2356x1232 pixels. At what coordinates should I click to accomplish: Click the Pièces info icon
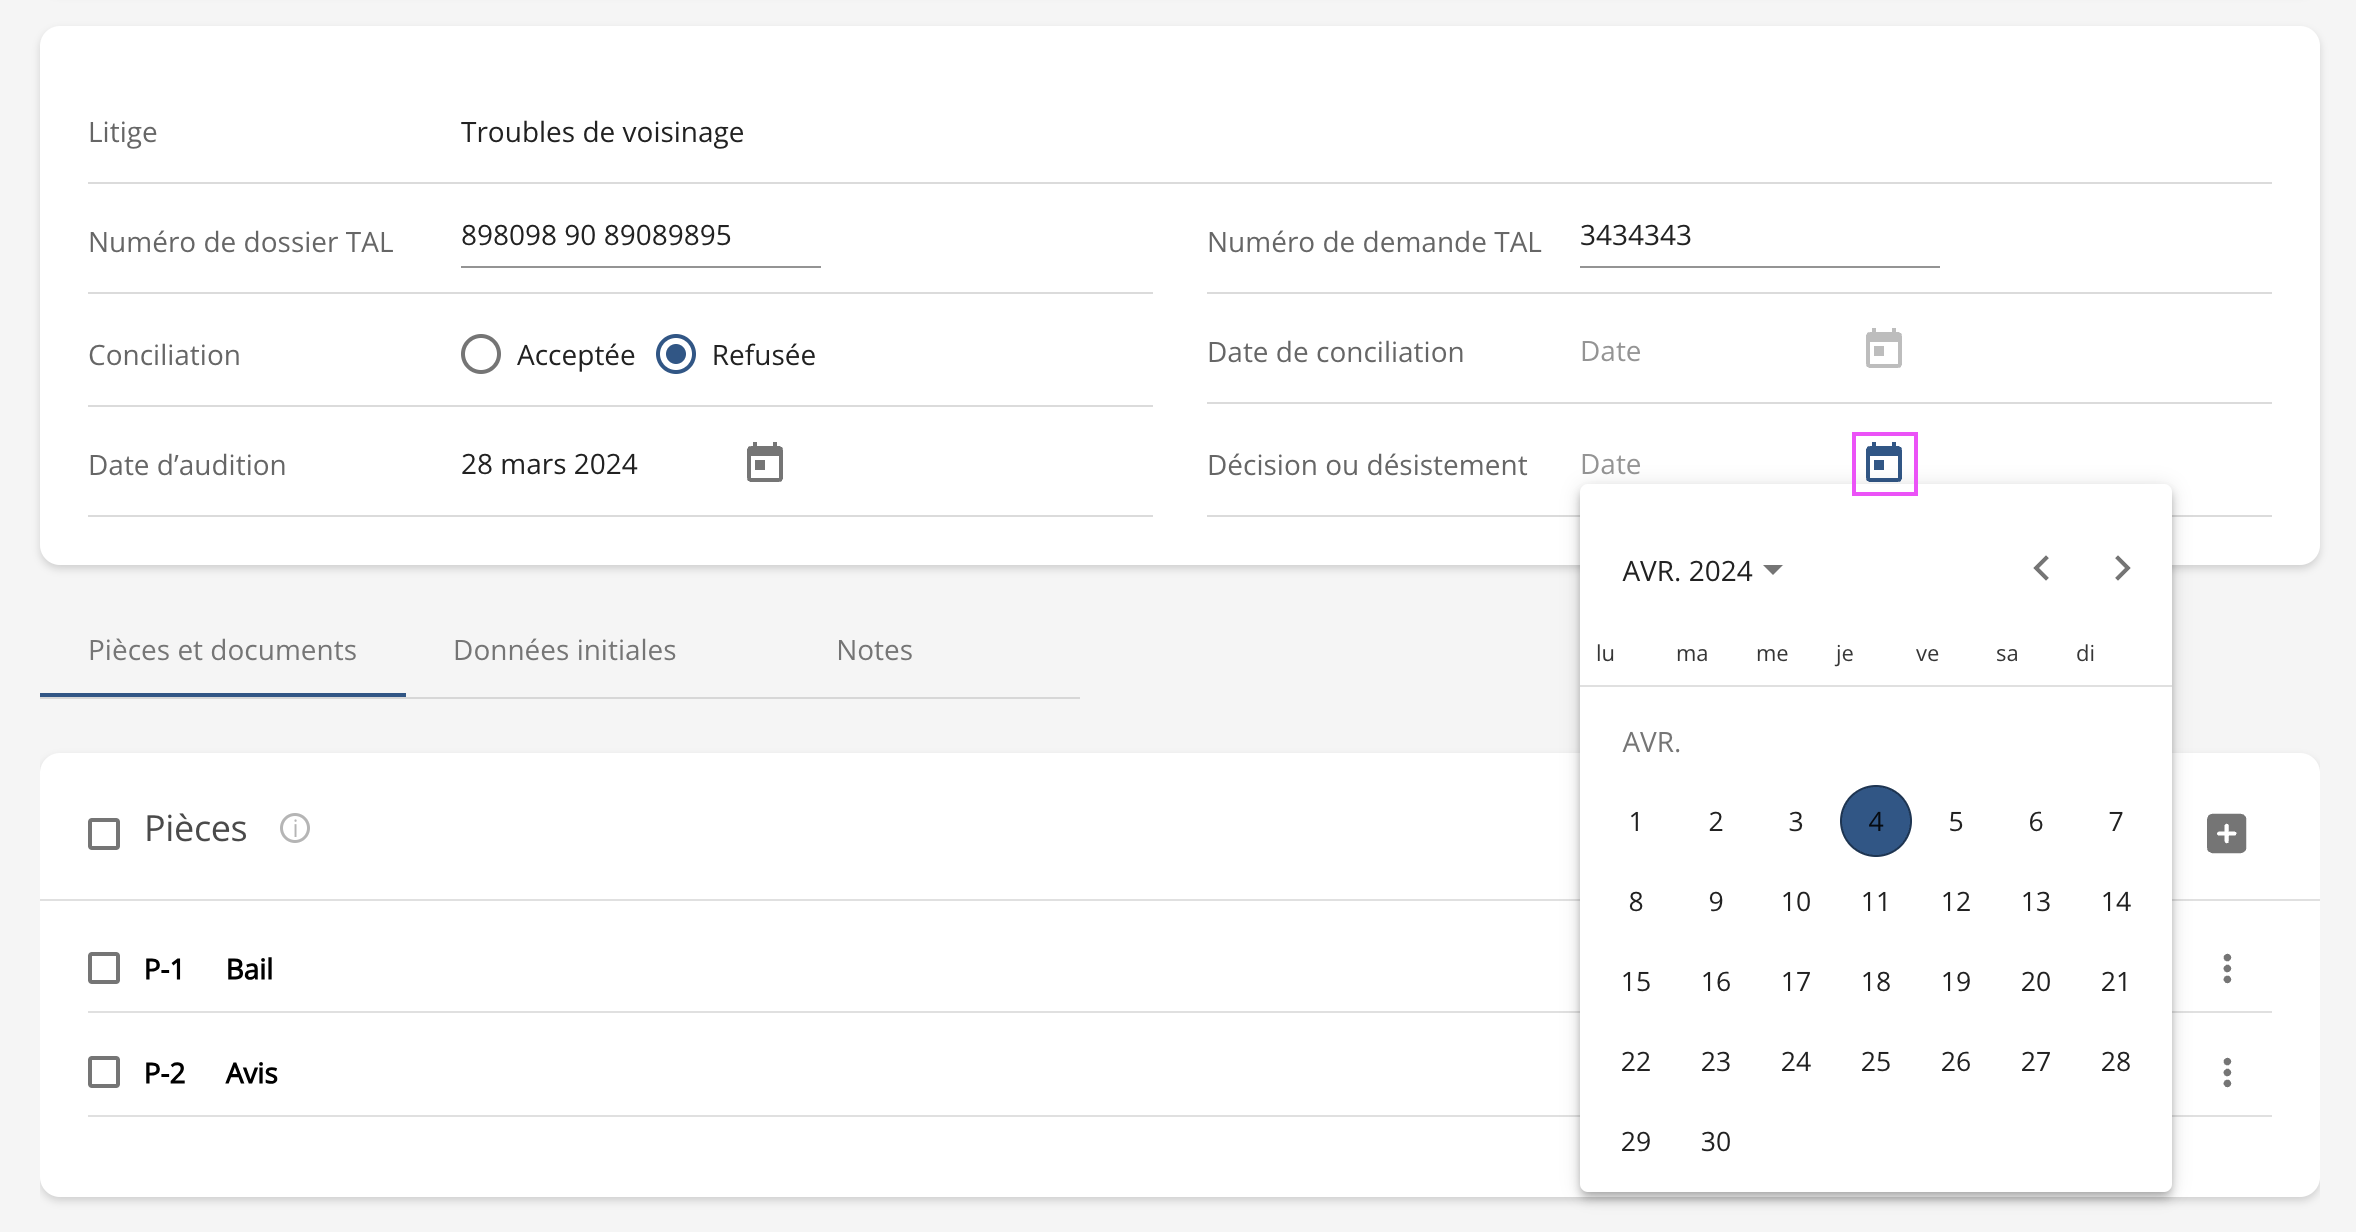295,828
